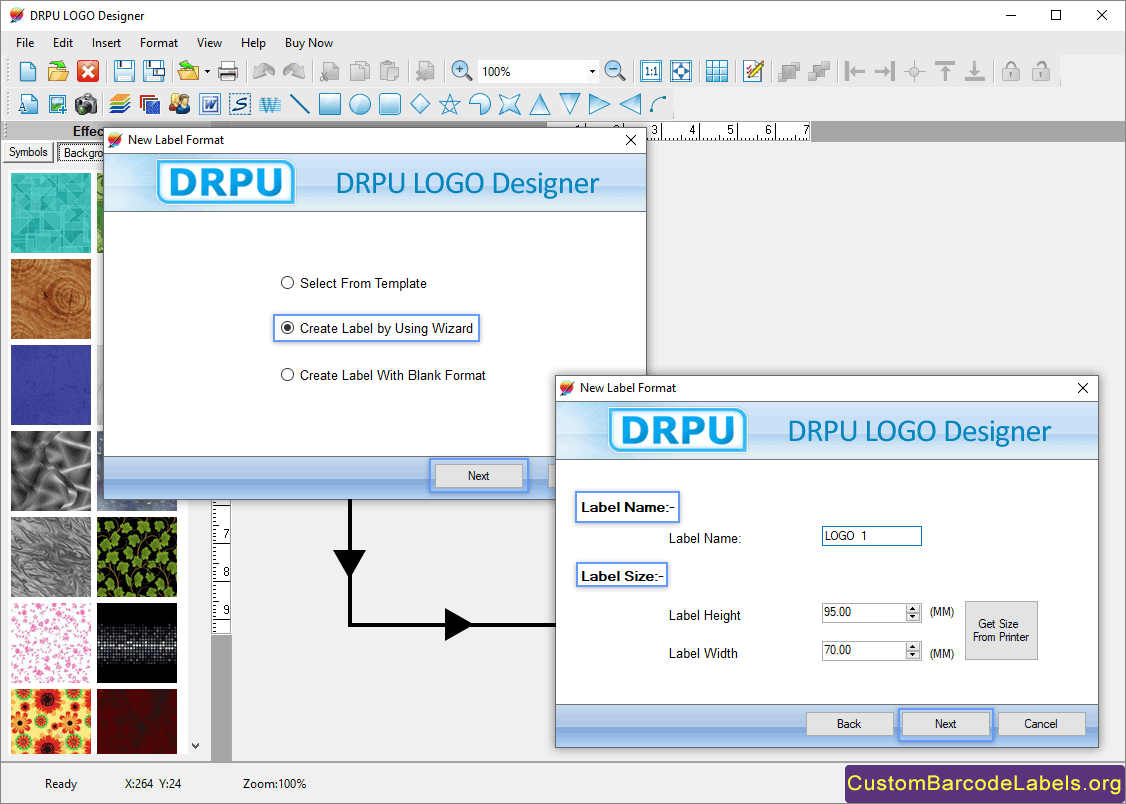The height and width of the screenshot is (804, 1126).
Task: Open a file with the folder icon
Action: tap(57, 71)
